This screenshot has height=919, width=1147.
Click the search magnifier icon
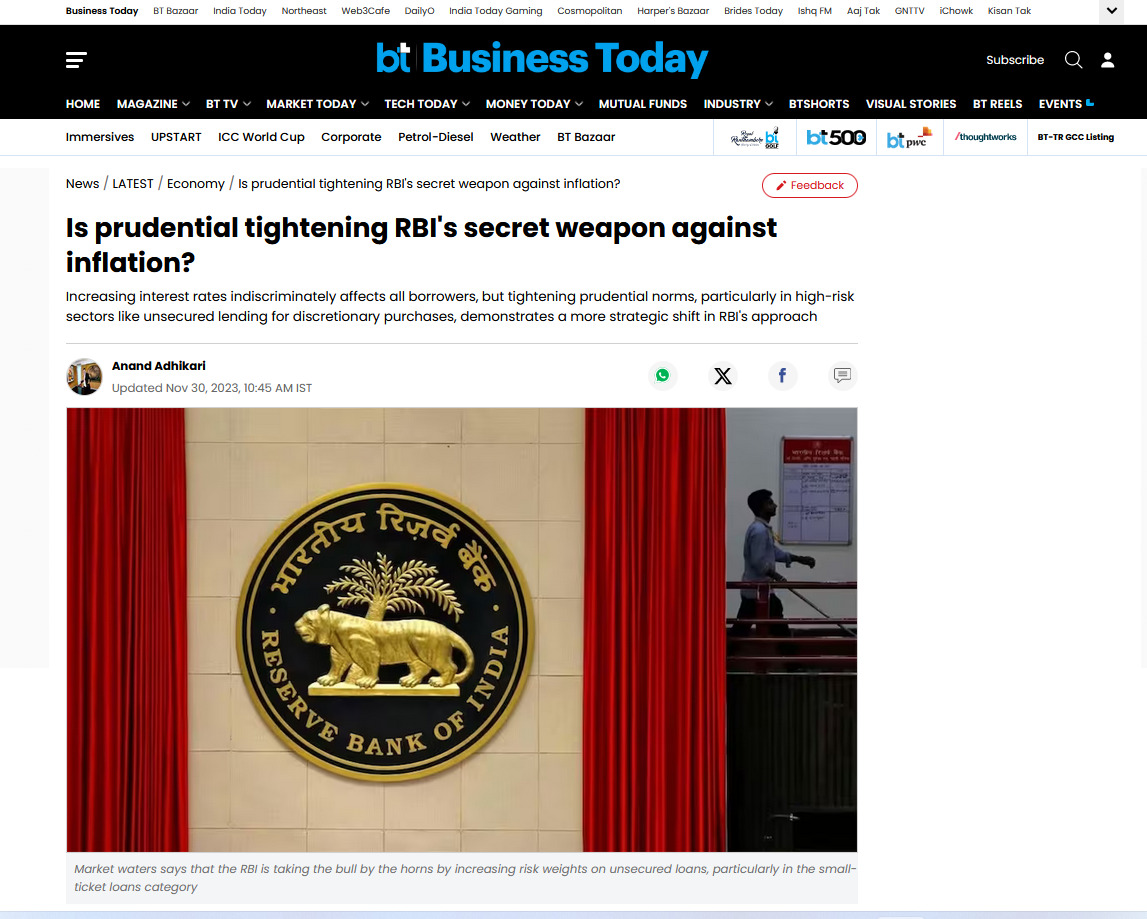click(x=1073, y=60)
